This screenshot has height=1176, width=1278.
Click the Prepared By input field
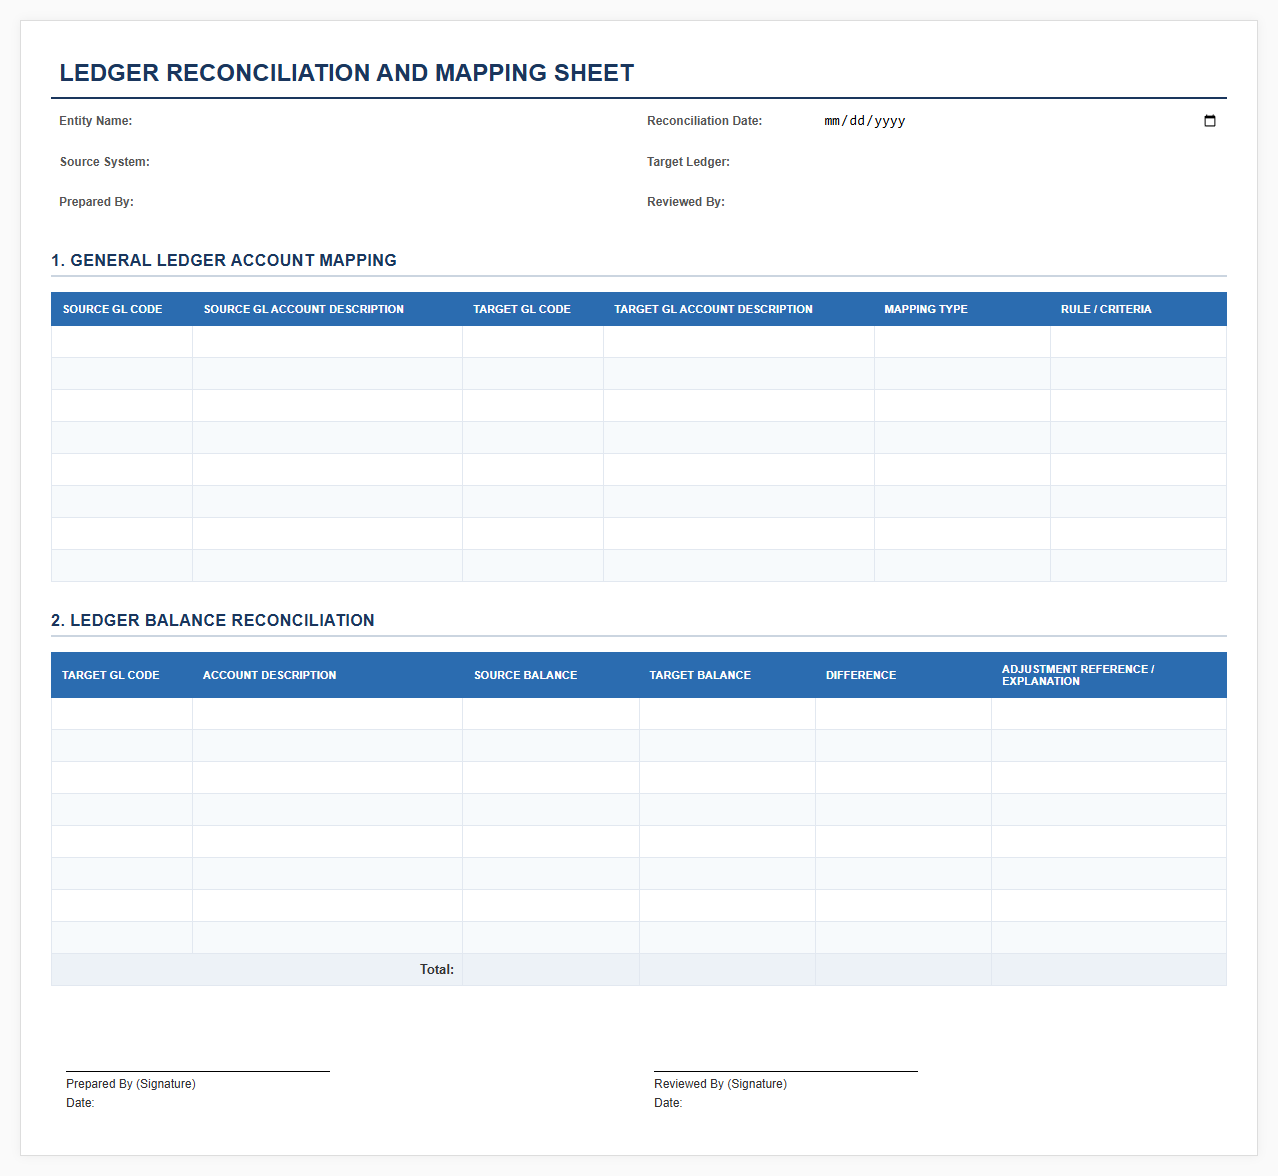(433, 202)
